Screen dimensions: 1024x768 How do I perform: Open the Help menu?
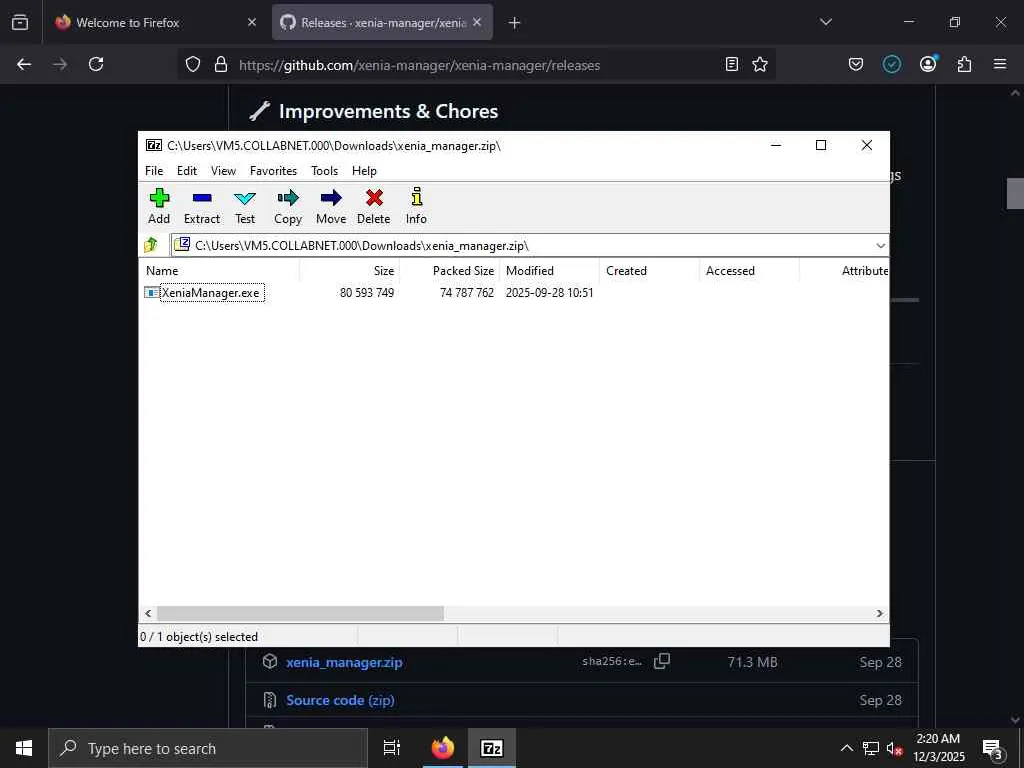(x=364, y=170)
